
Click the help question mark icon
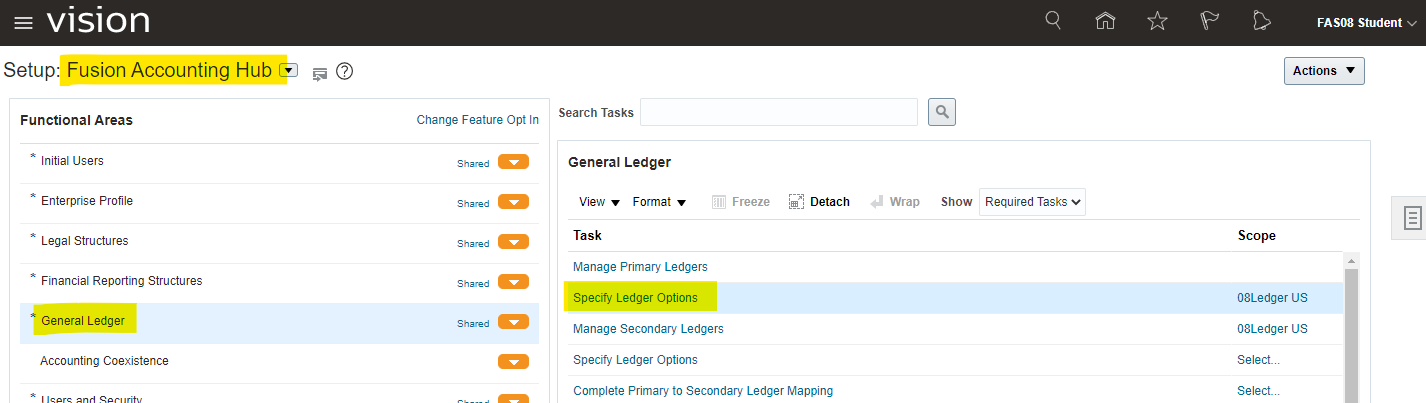345,72
